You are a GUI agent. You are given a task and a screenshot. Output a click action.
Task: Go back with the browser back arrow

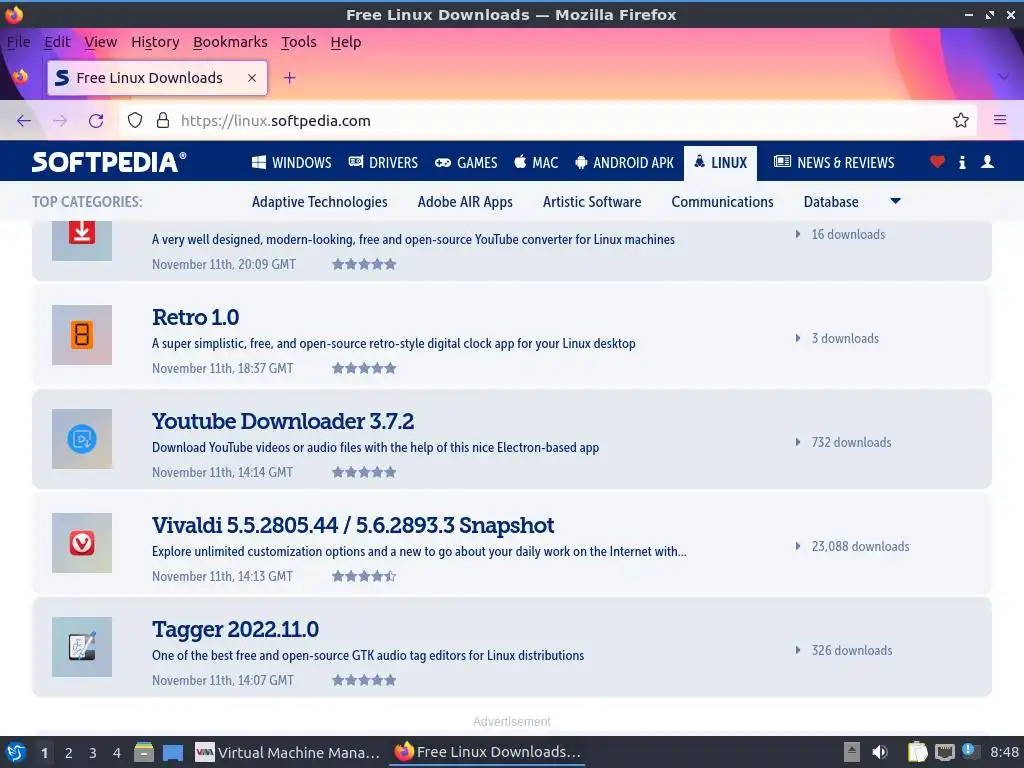[x=24, y=121]
